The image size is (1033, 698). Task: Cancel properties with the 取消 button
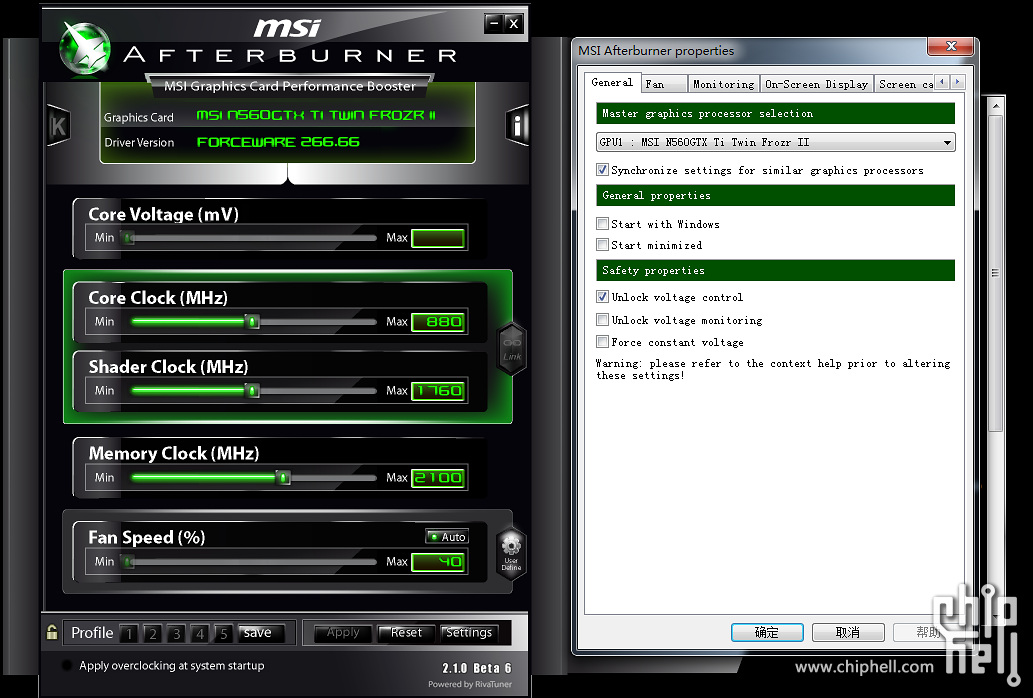[848, 632]
